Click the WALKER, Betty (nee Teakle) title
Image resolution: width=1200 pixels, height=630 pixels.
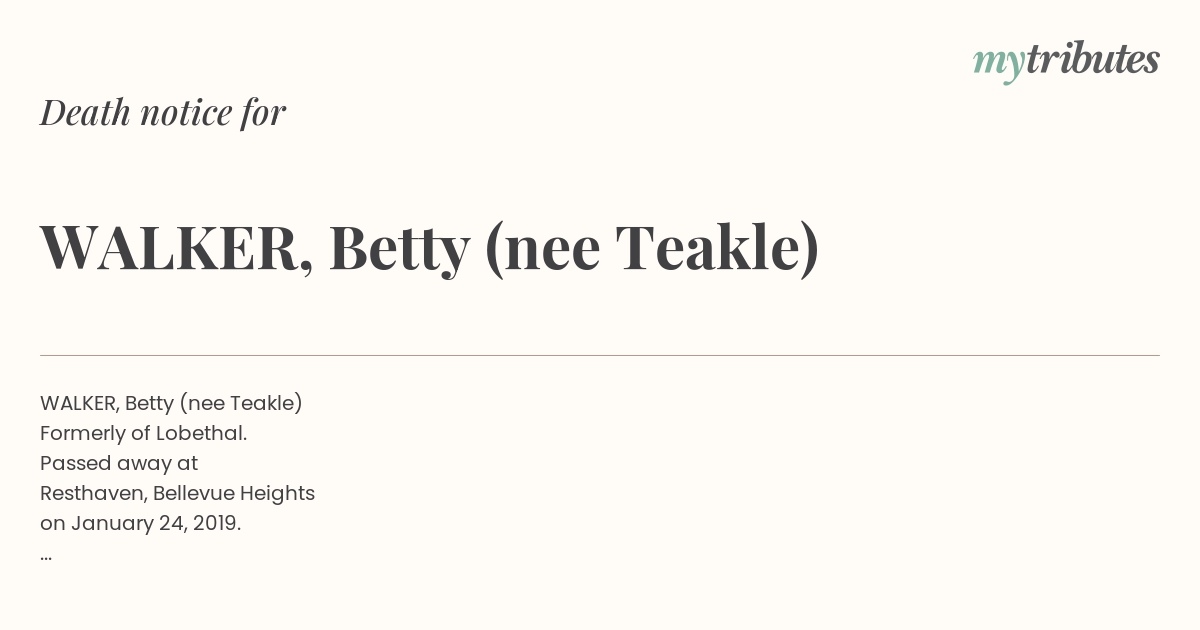[430, 248]
